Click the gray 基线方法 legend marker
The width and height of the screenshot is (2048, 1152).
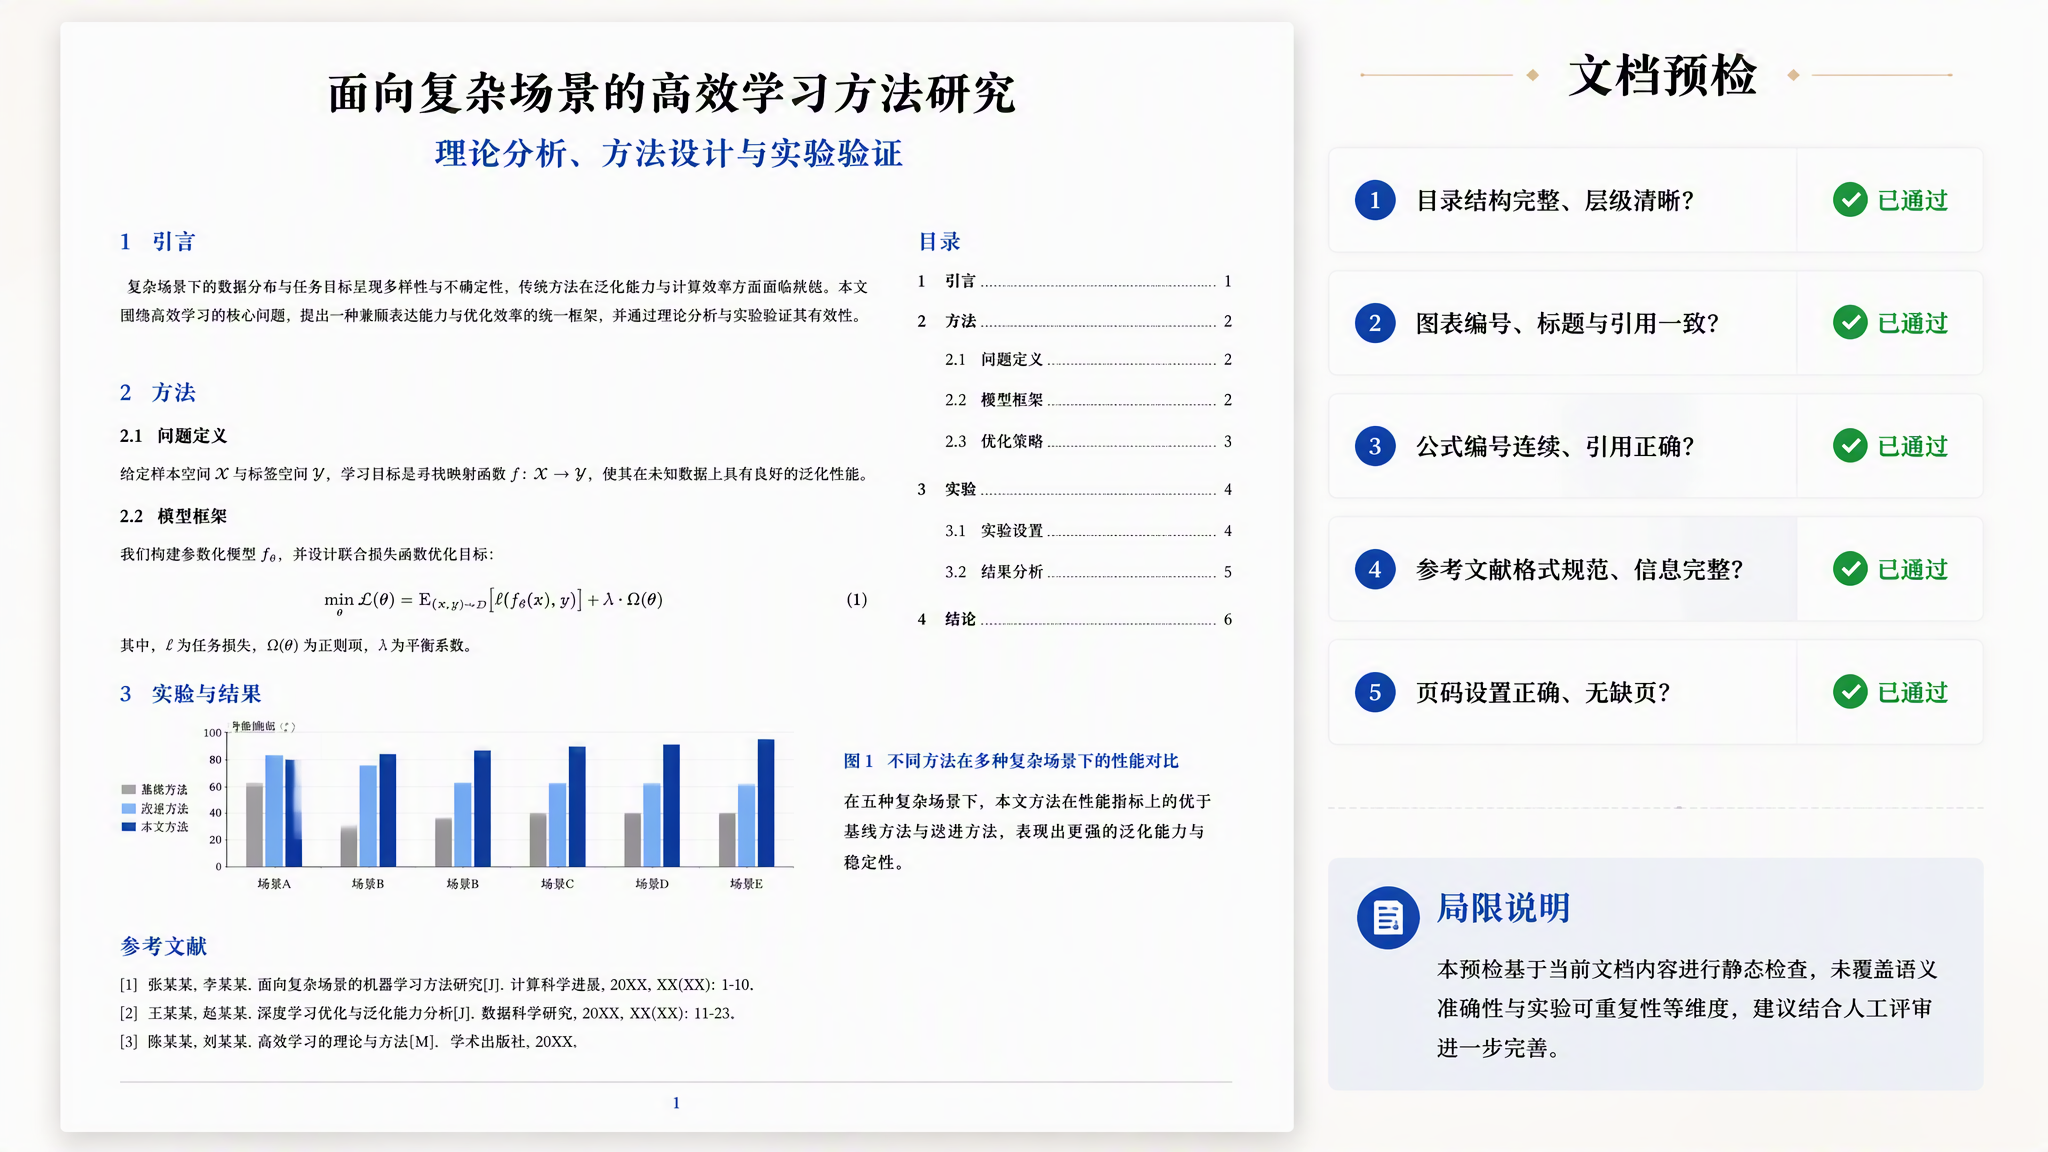pyautogui.click(x=128, y=790)
